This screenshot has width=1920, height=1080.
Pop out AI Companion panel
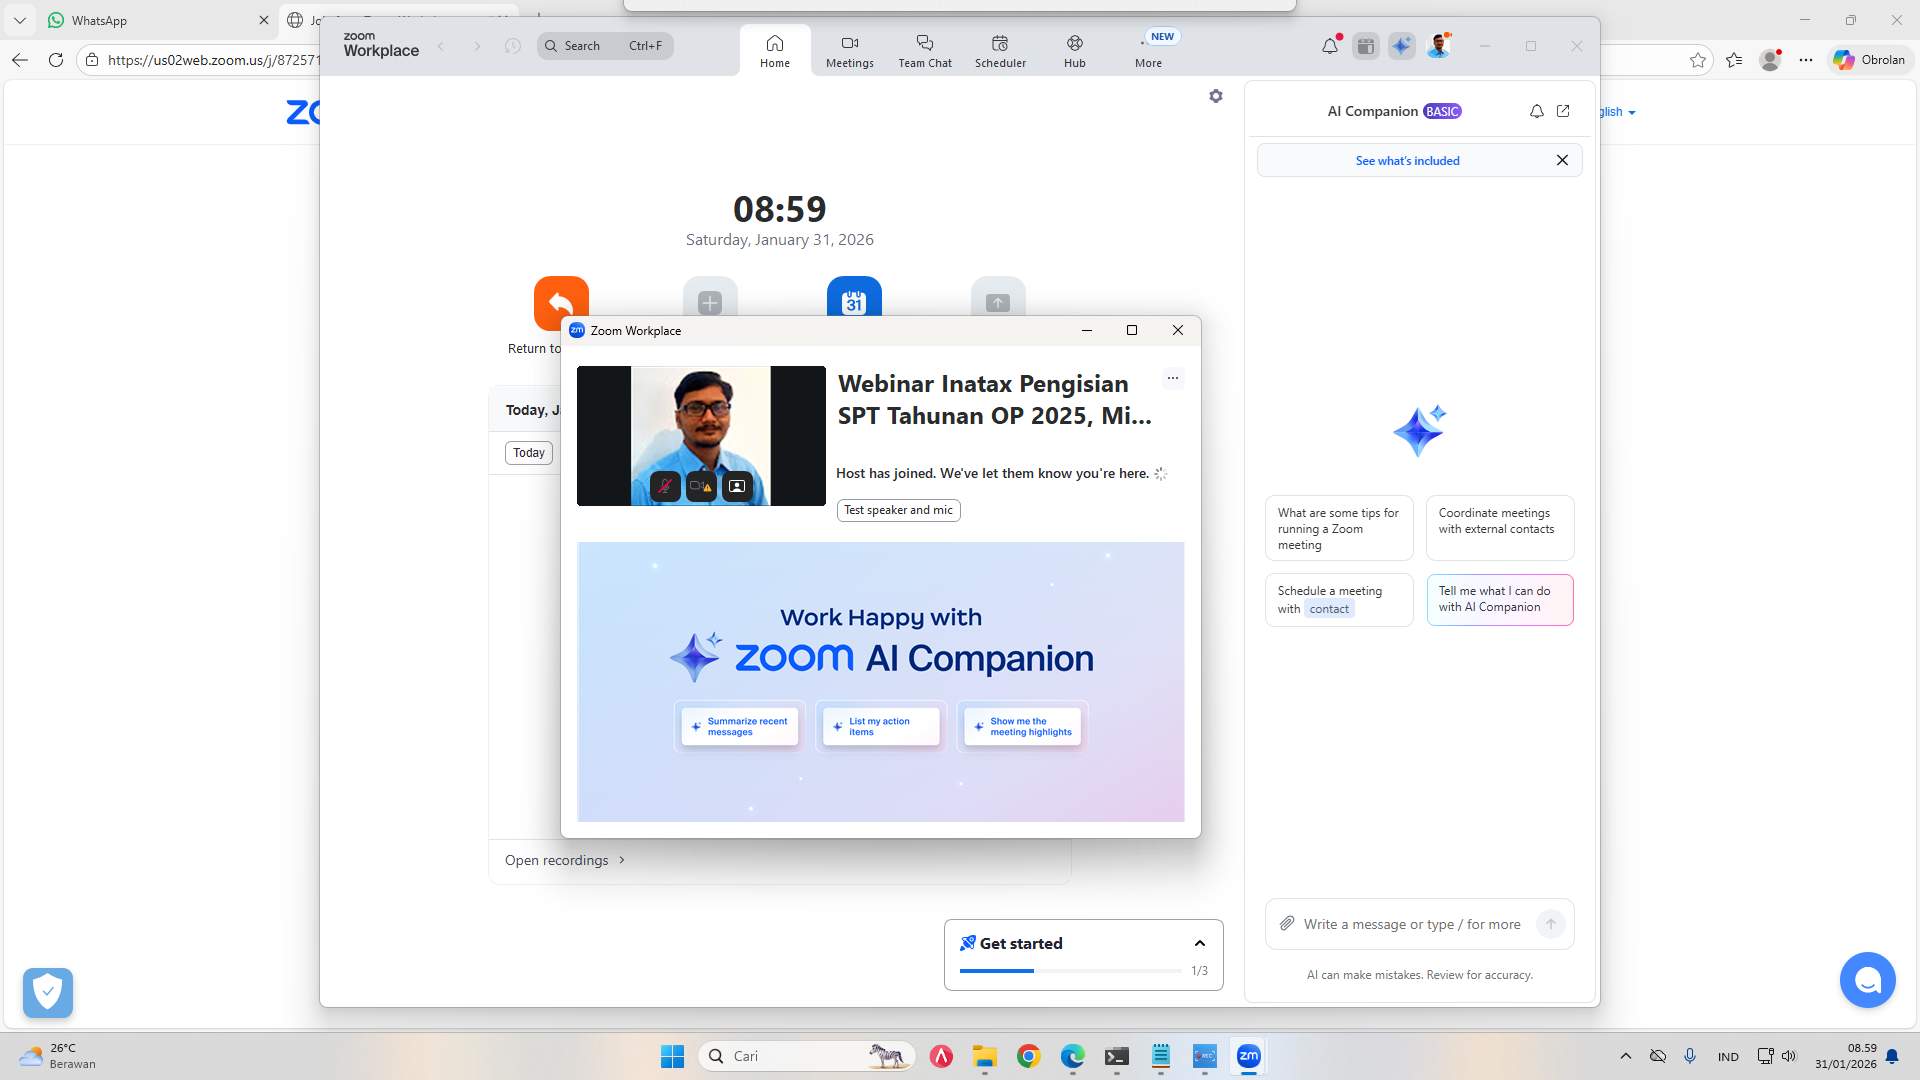(x=1563, y=111)
